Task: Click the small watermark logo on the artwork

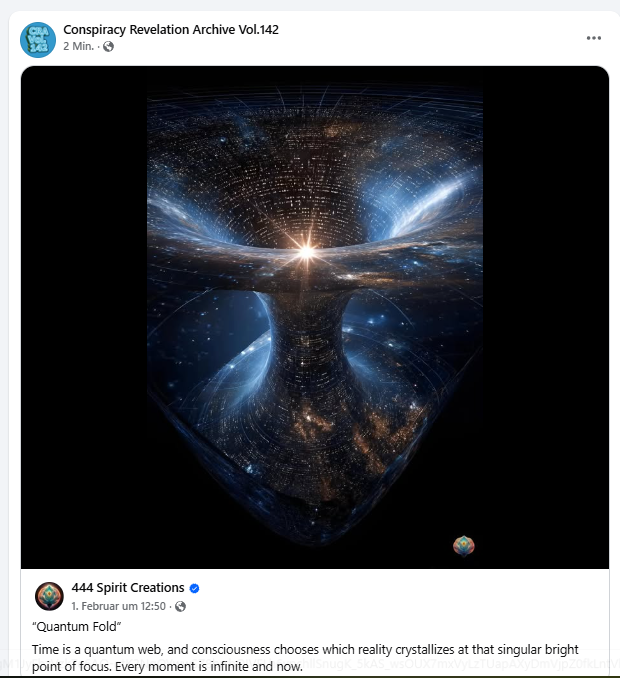Action: click(463, 545)
